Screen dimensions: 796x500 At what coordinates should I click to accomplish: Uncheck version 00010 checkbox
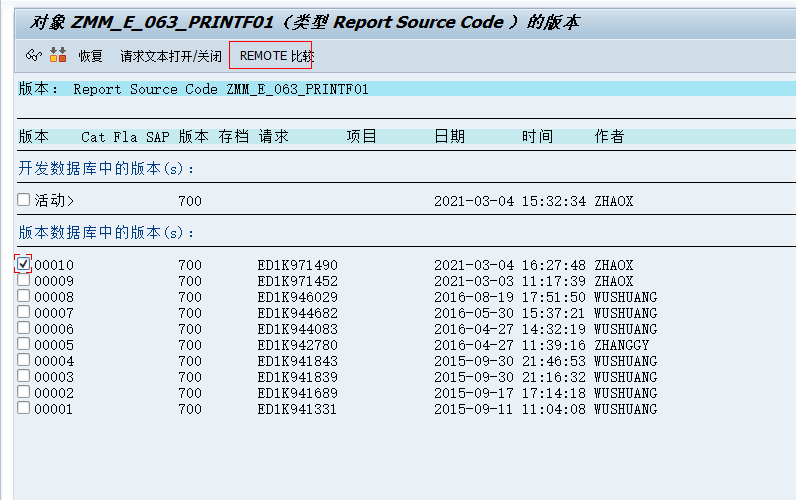point(23,263)
